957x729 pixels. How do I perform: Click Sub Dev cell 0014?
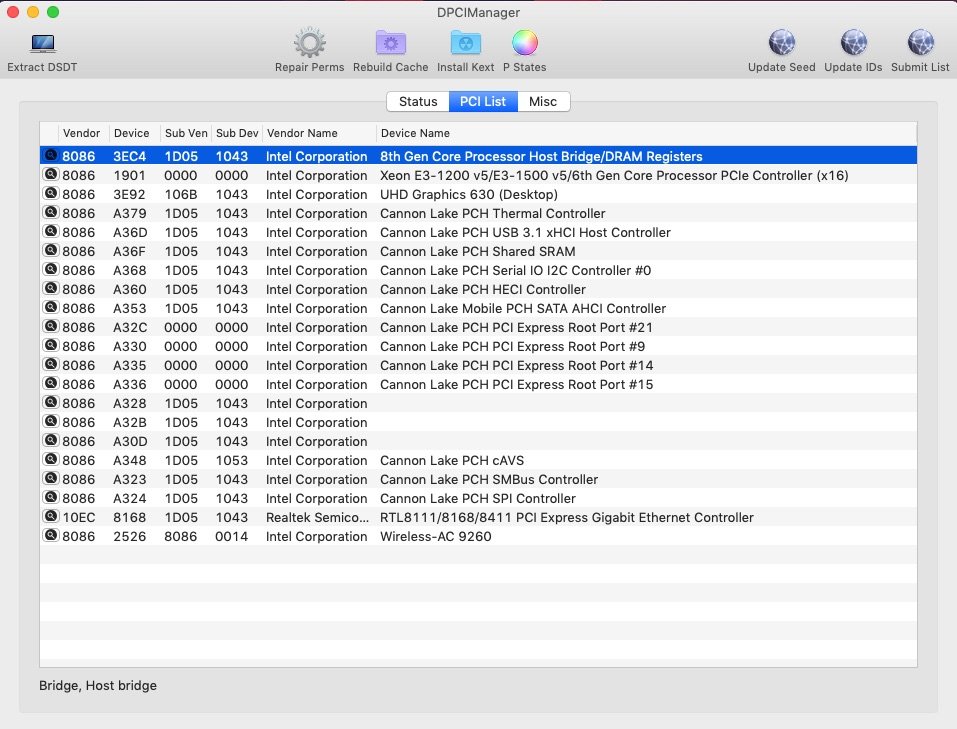pos(231,536)
